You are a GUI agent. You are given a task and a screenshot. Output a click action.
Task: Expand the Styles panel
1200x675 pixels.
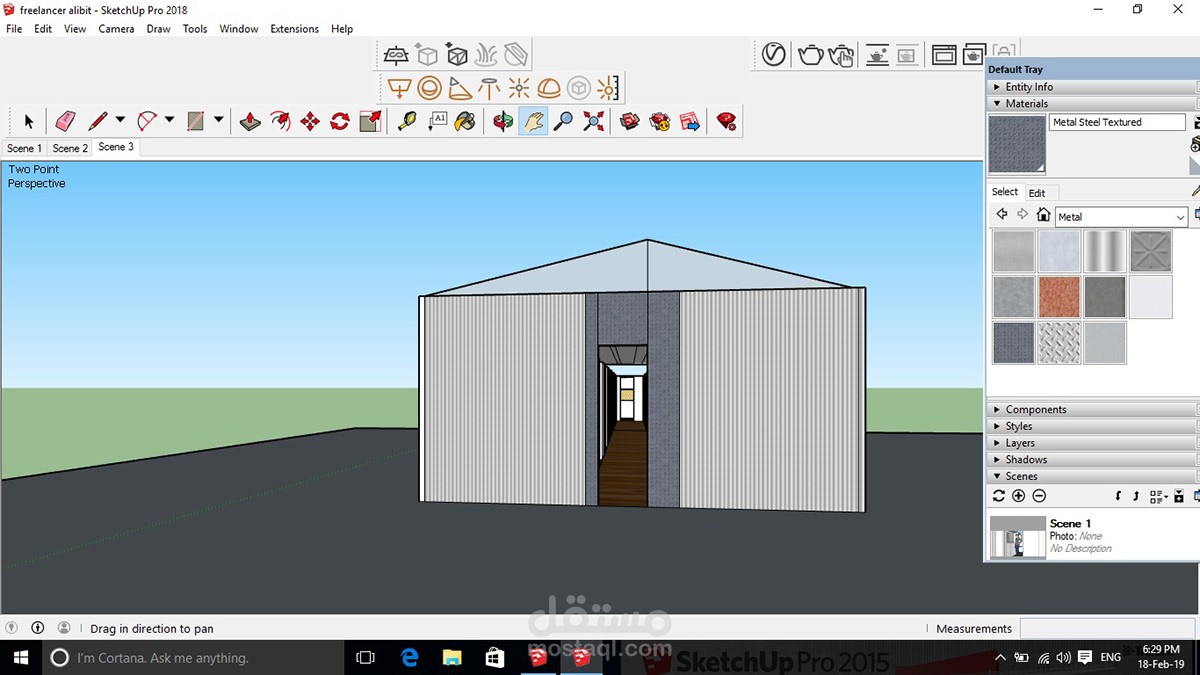(1091, 426)
